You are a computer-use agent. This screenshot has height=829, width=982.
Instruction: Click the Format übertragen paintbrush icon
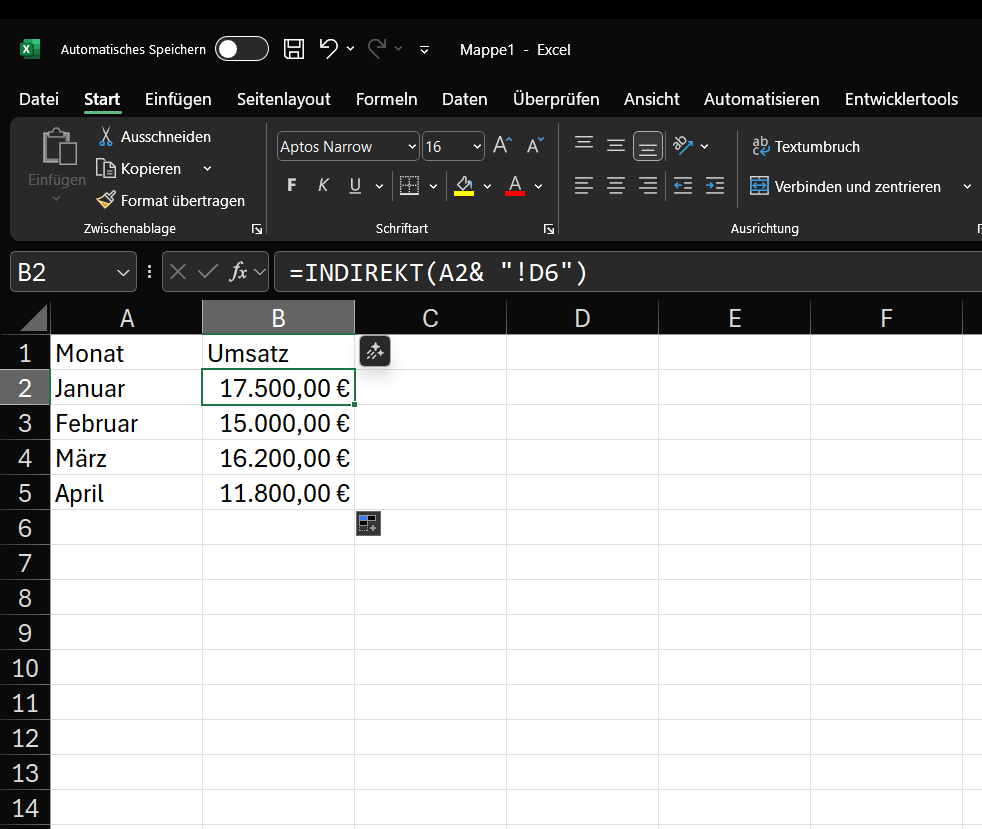(106, 200)
